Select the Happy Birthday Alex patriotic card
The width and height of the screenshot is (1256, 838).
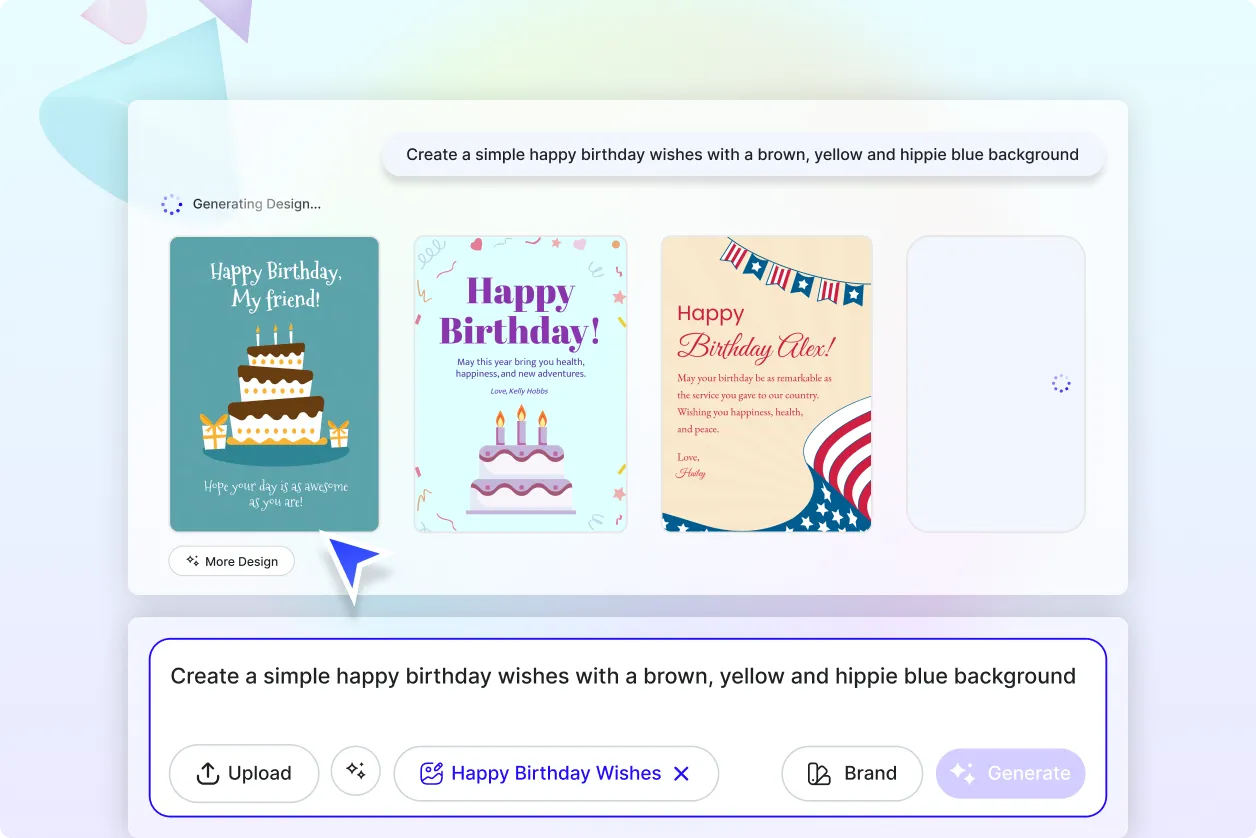[x=766, y=383]
